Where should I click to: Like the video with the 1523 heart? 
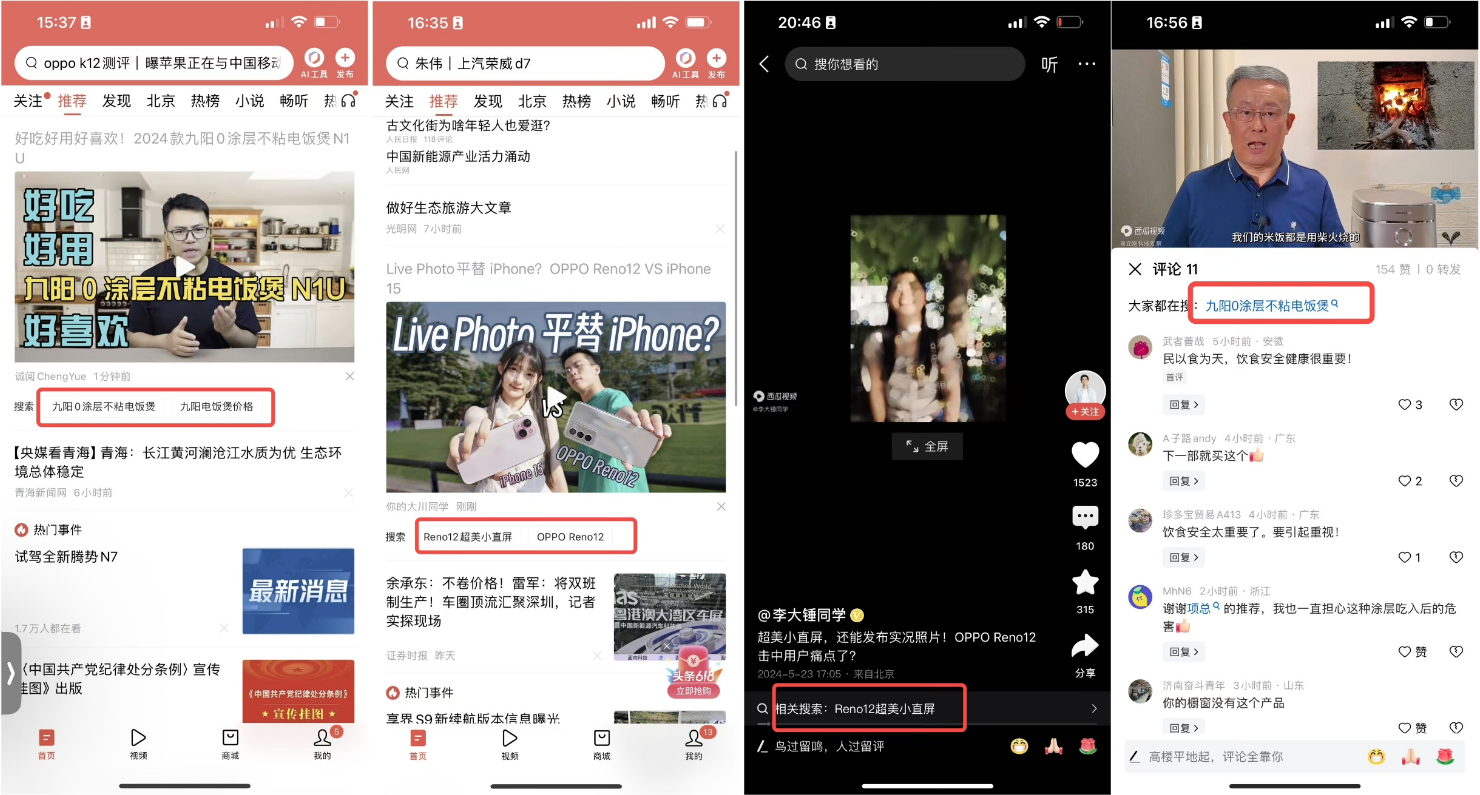tap(1085, 455)
